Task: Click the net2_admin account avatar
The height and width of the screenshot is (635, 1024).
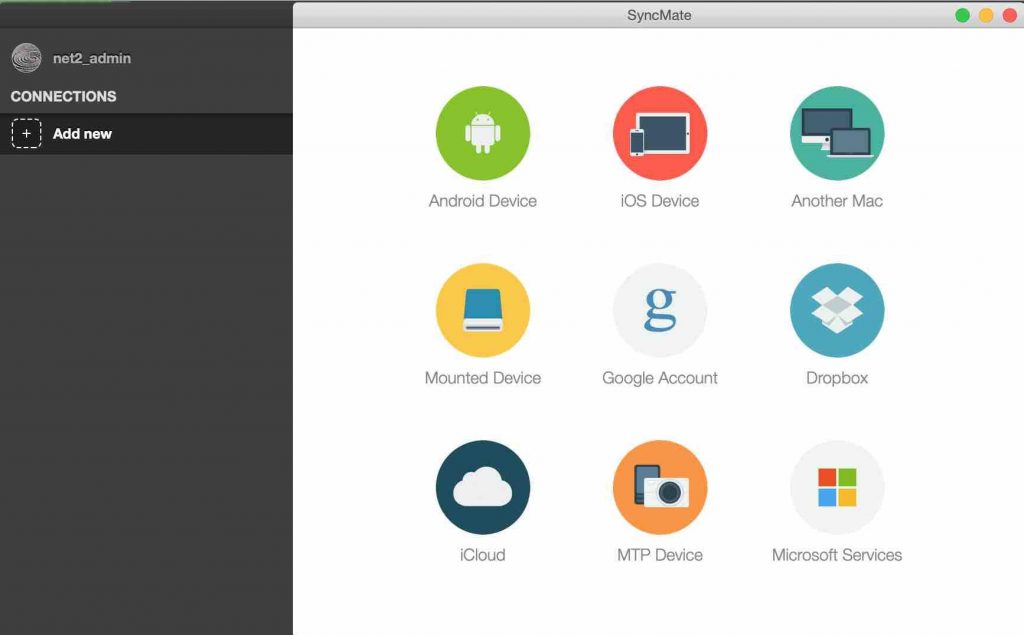Action: 25,57
